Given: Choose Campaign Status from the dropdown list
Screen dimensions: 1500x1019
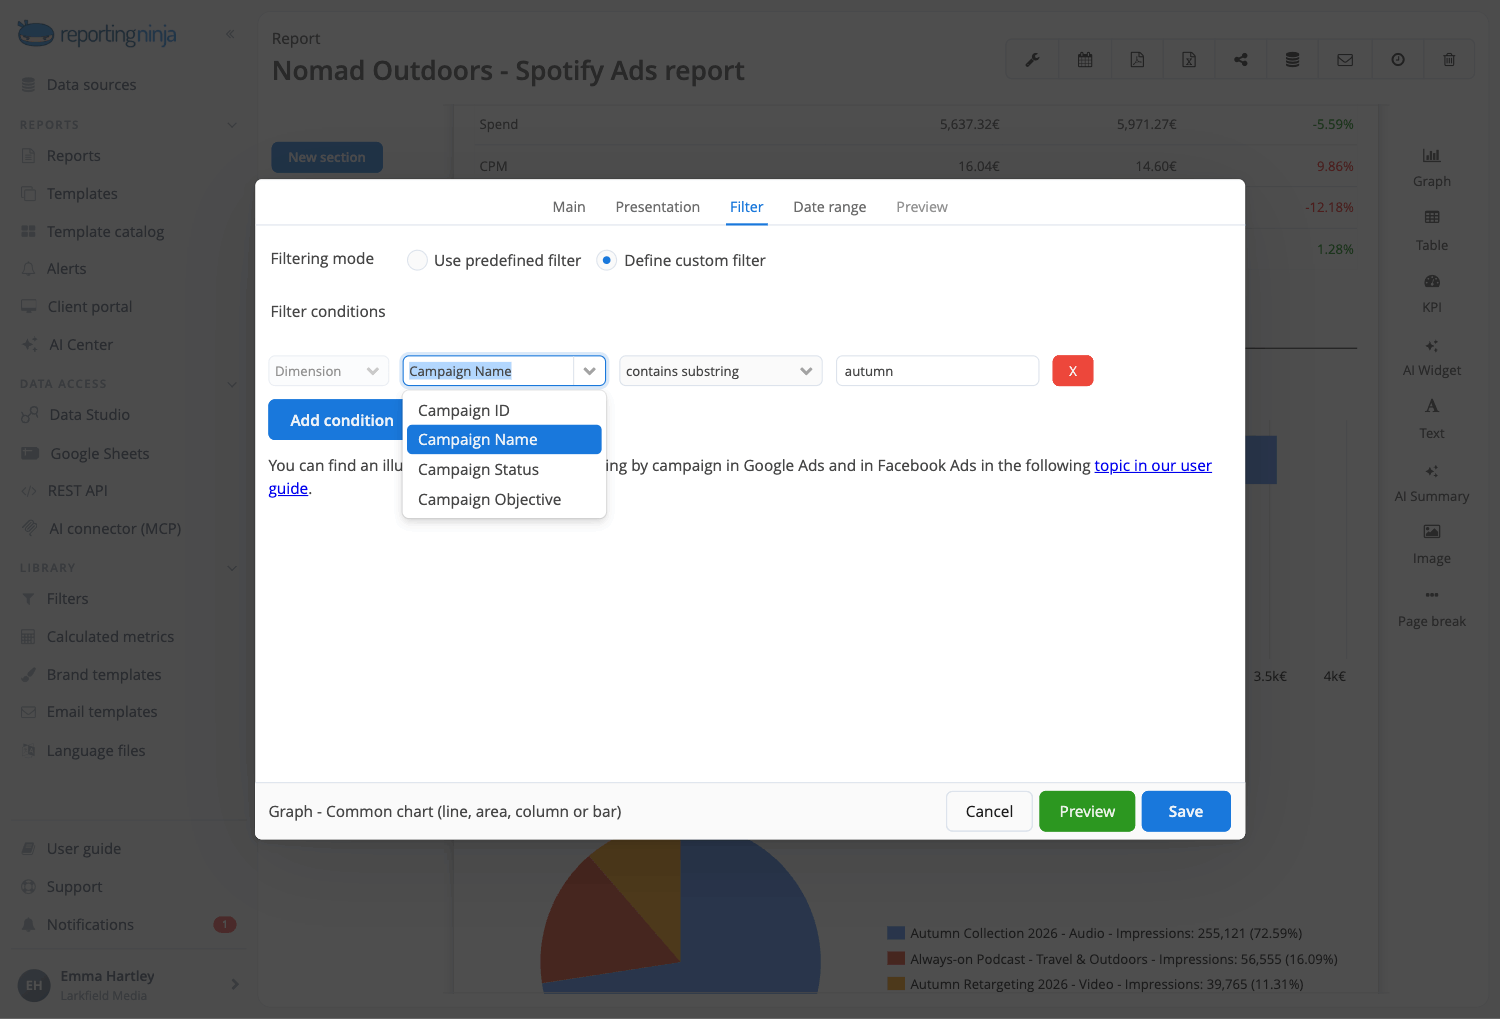Looking at the screenshot, I should (504, 469).
